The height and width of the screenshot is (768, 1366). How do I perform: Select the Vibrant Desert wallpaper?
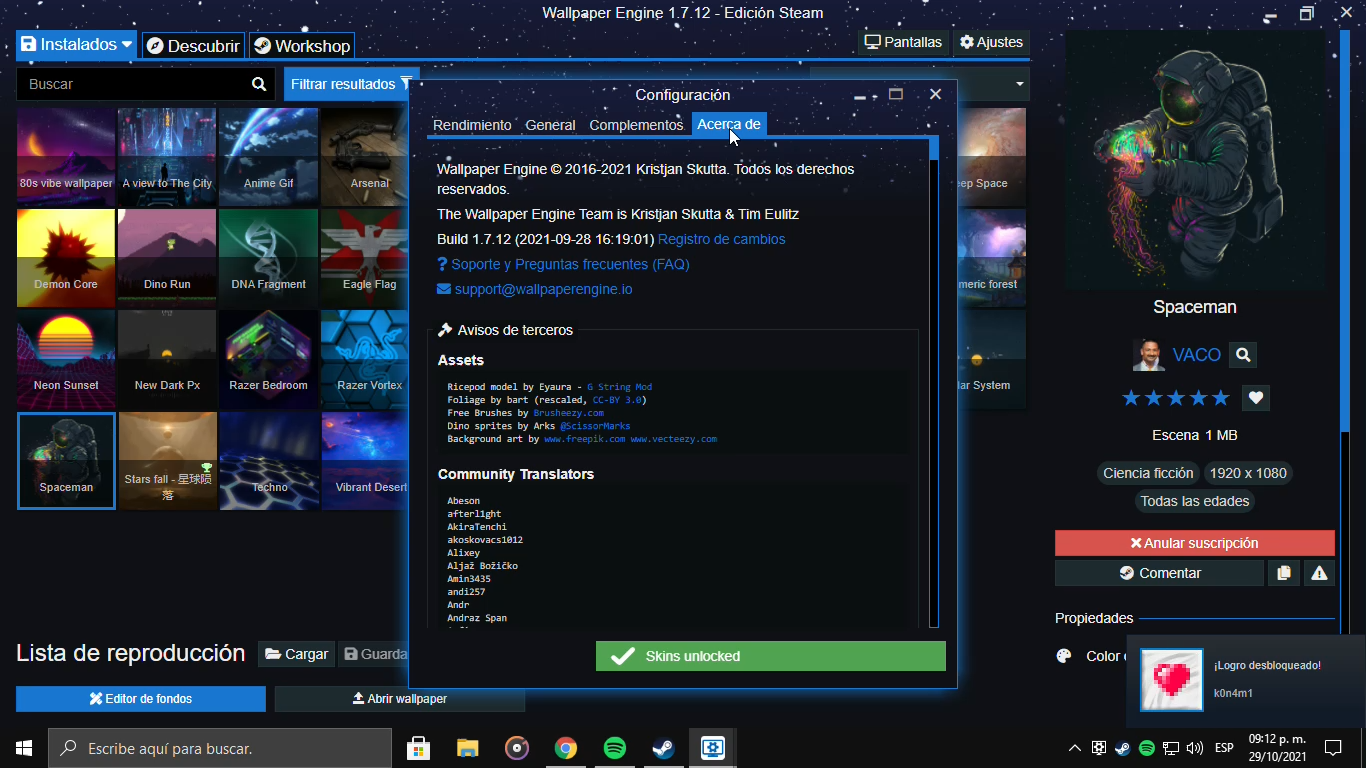tap(365, 460)
